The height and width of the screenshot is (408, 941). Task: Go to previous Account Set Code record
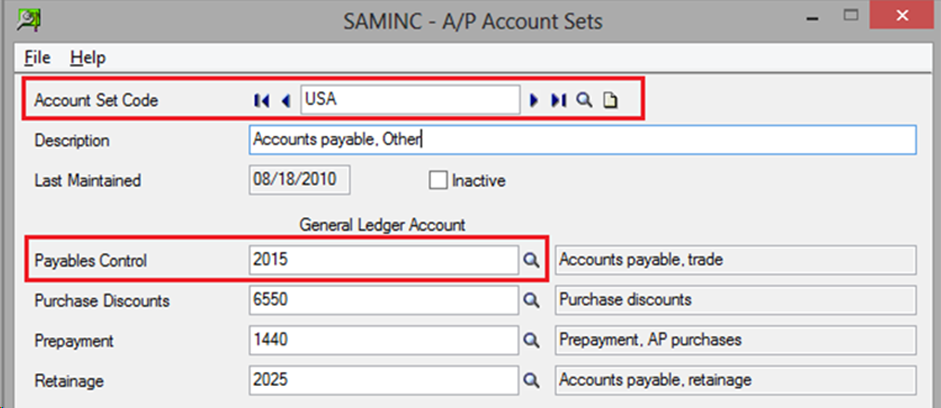coord(286,100)
